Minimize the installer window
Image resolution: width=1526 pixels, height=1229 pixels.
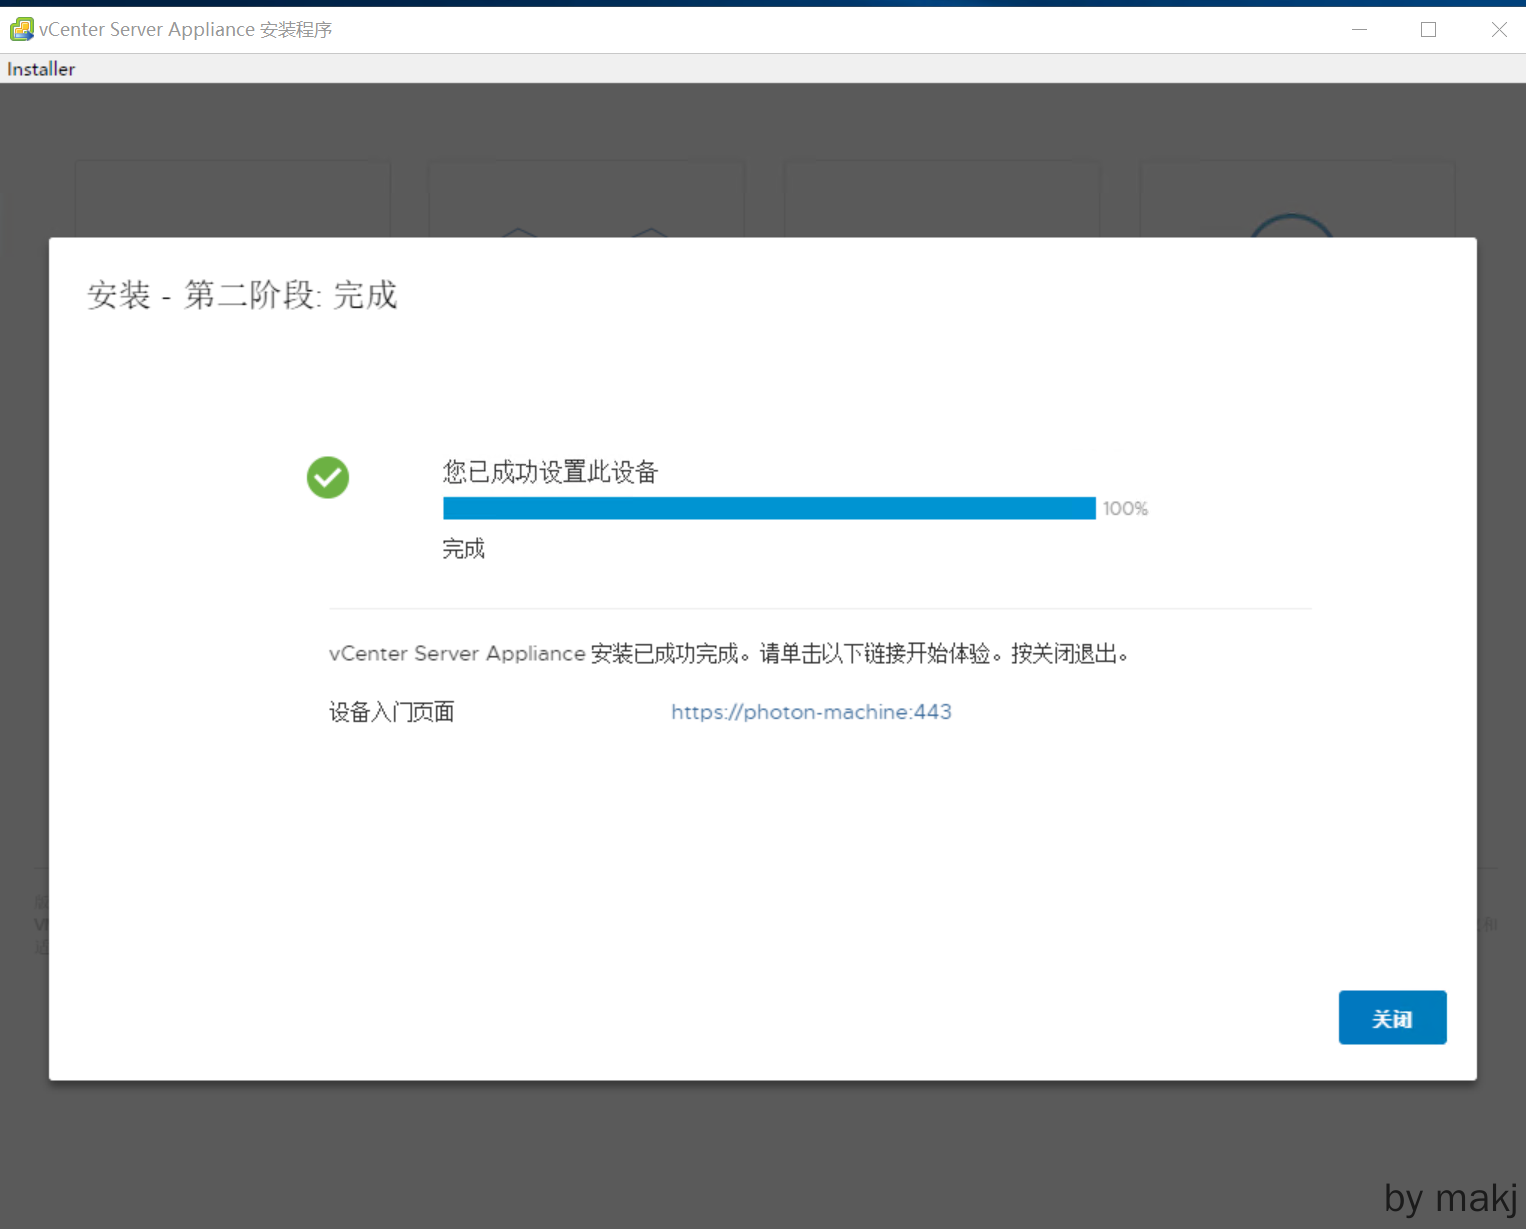tap(1359, 30)
